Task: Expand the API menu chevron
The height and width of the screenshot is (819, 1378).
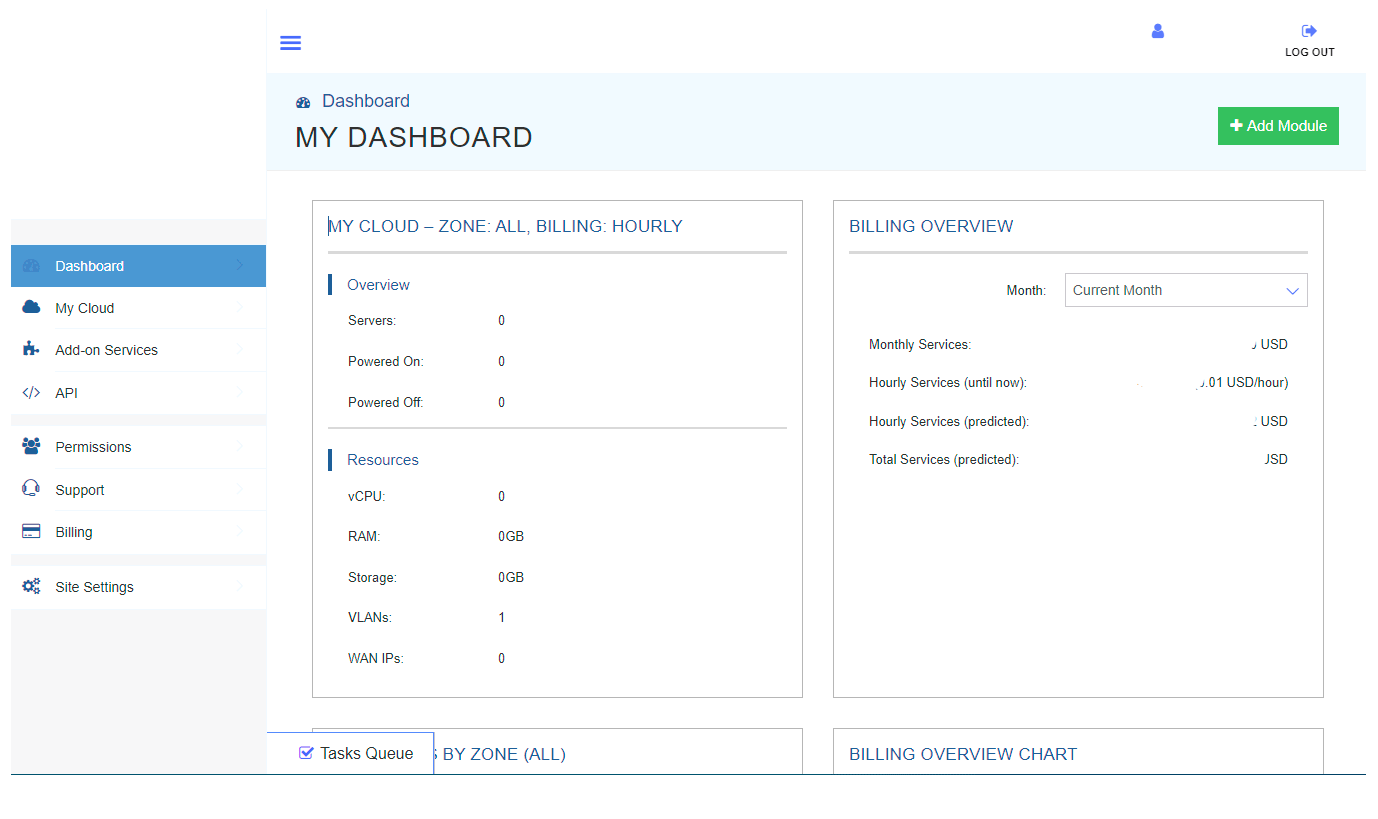Action: pyautogui.click(x=240, y=393)
